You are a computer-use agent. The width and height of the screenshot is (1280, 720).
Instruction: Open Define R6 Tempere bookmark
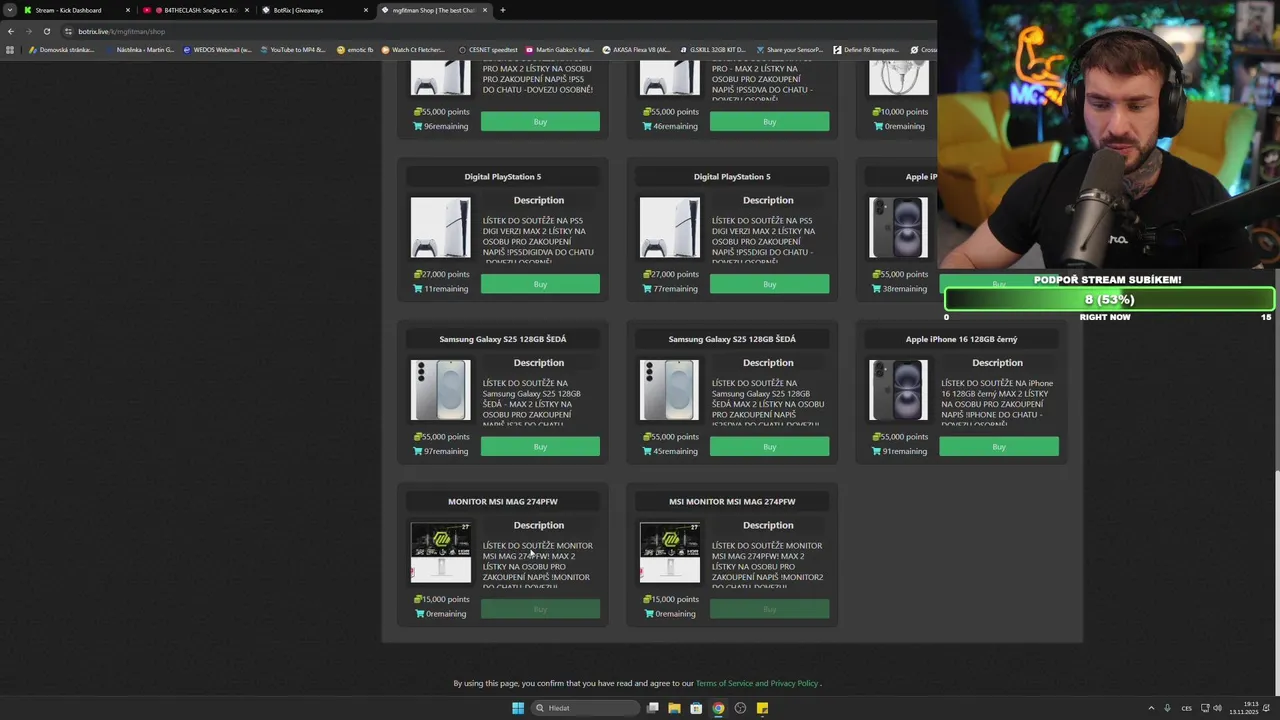pos(866,49)
